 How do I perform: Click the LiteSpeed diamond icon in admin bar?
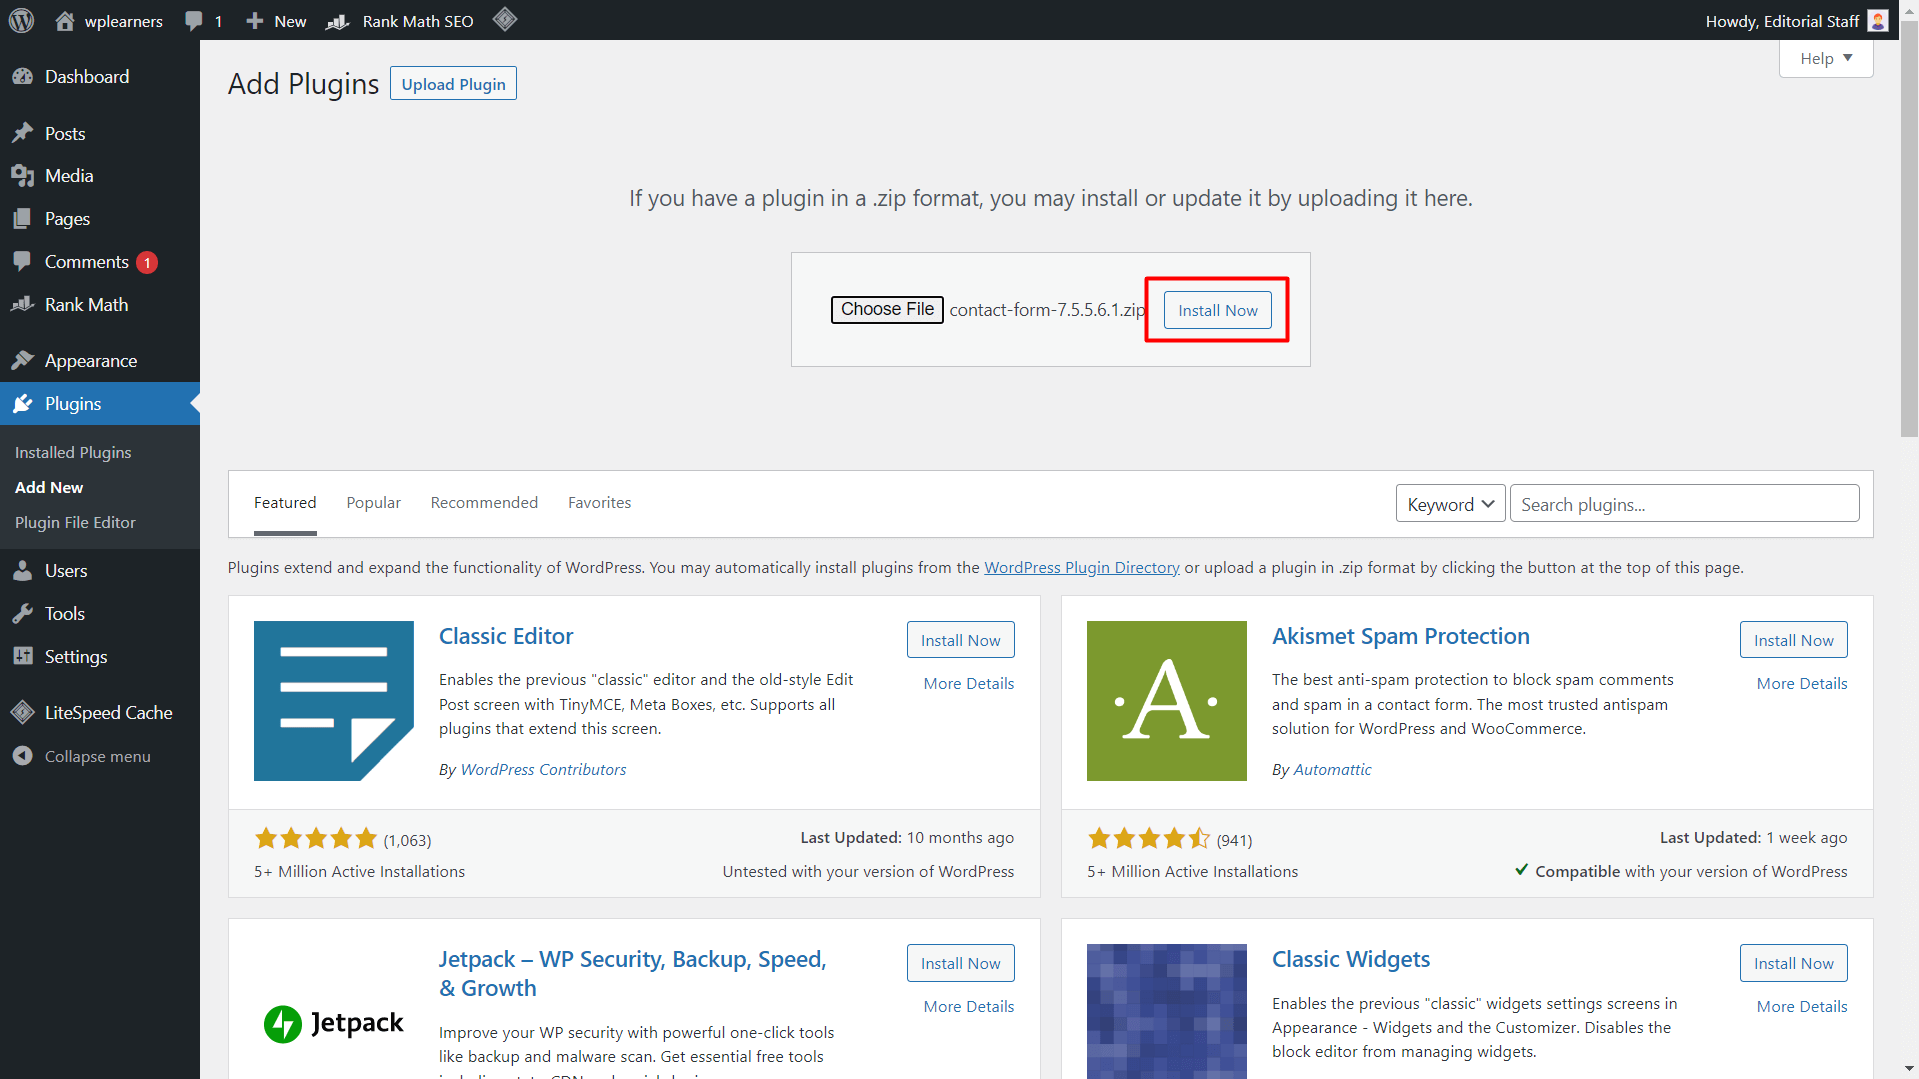click(505, 19)
